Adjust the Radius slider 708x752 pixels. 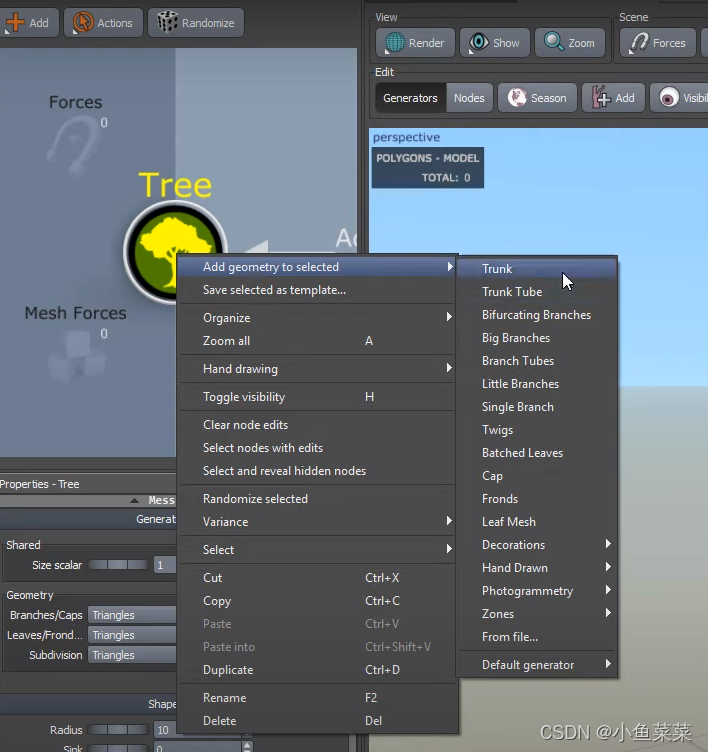(x=118, y=729)
